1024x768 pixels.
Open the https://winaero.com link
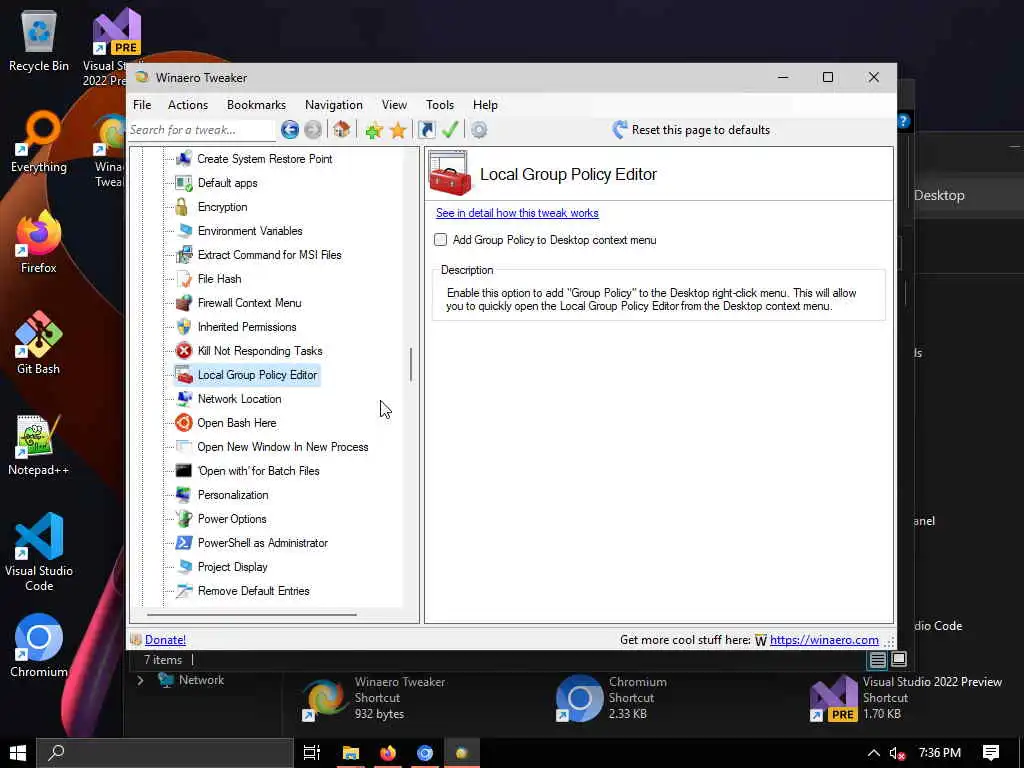[824, 640]
